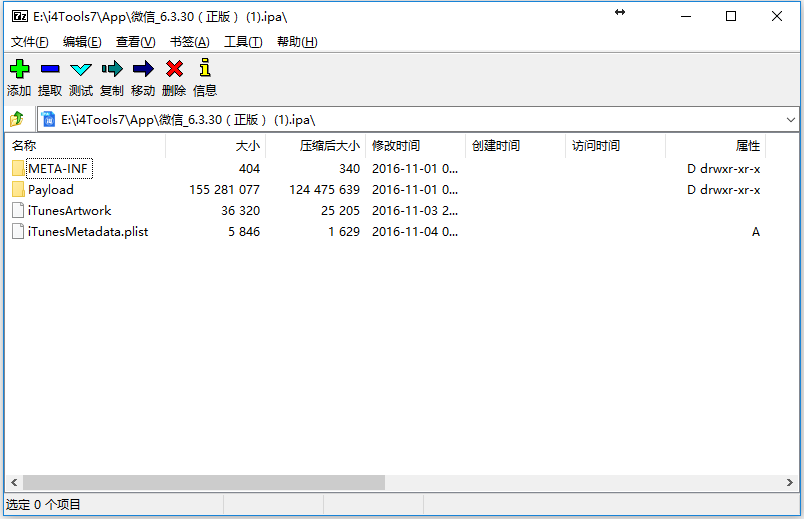Click the Extract (提取) minus icon
Image resolution: width=804 pixels, height=519 pixels.
coord(50,69)
